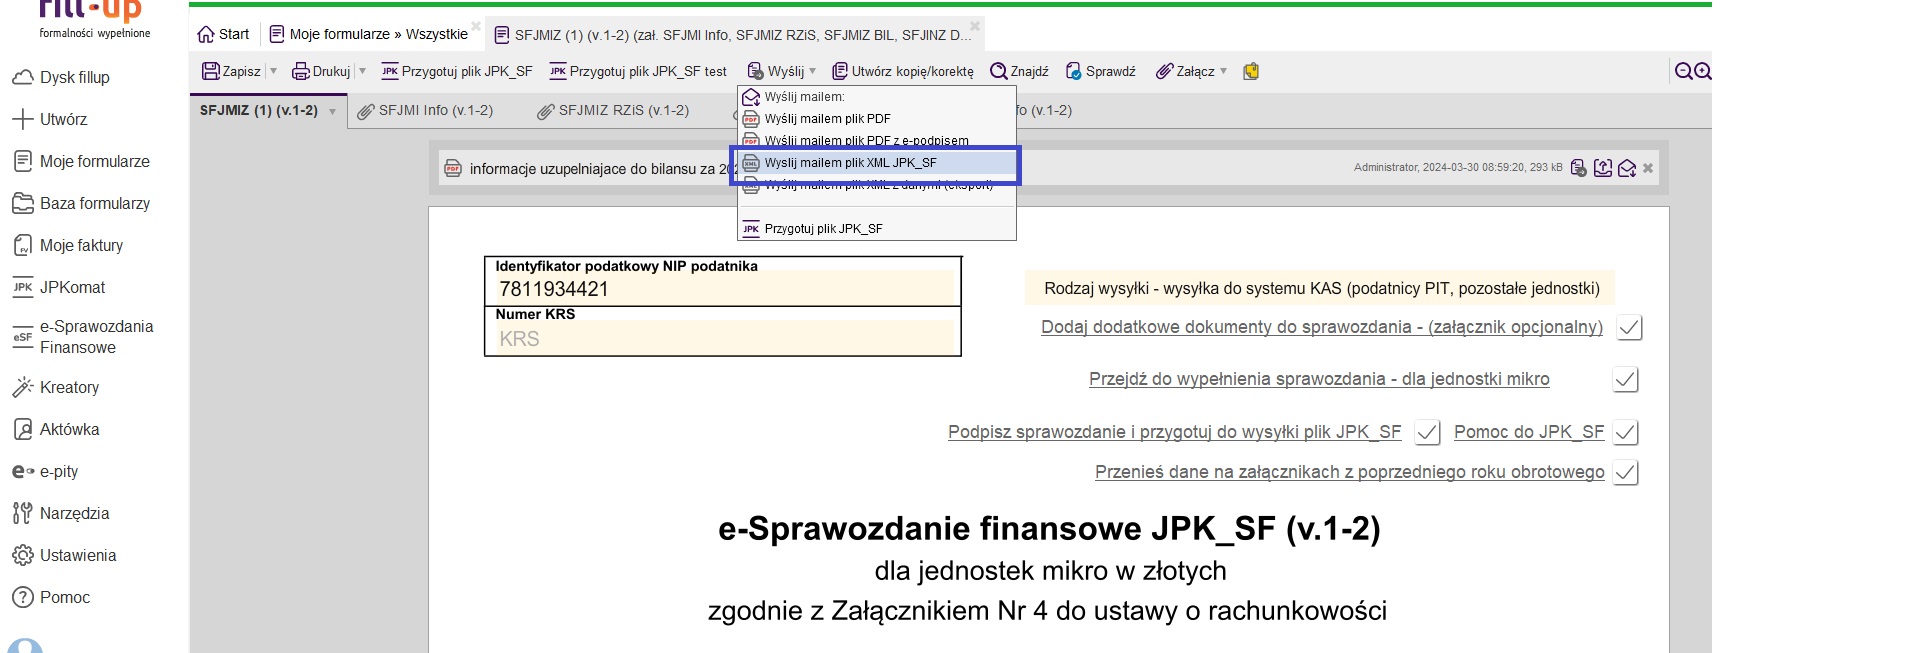This screenshot has width=1913, height=653.
Task: Click the Znajdź search button
Action: (x=1019, y=71)
